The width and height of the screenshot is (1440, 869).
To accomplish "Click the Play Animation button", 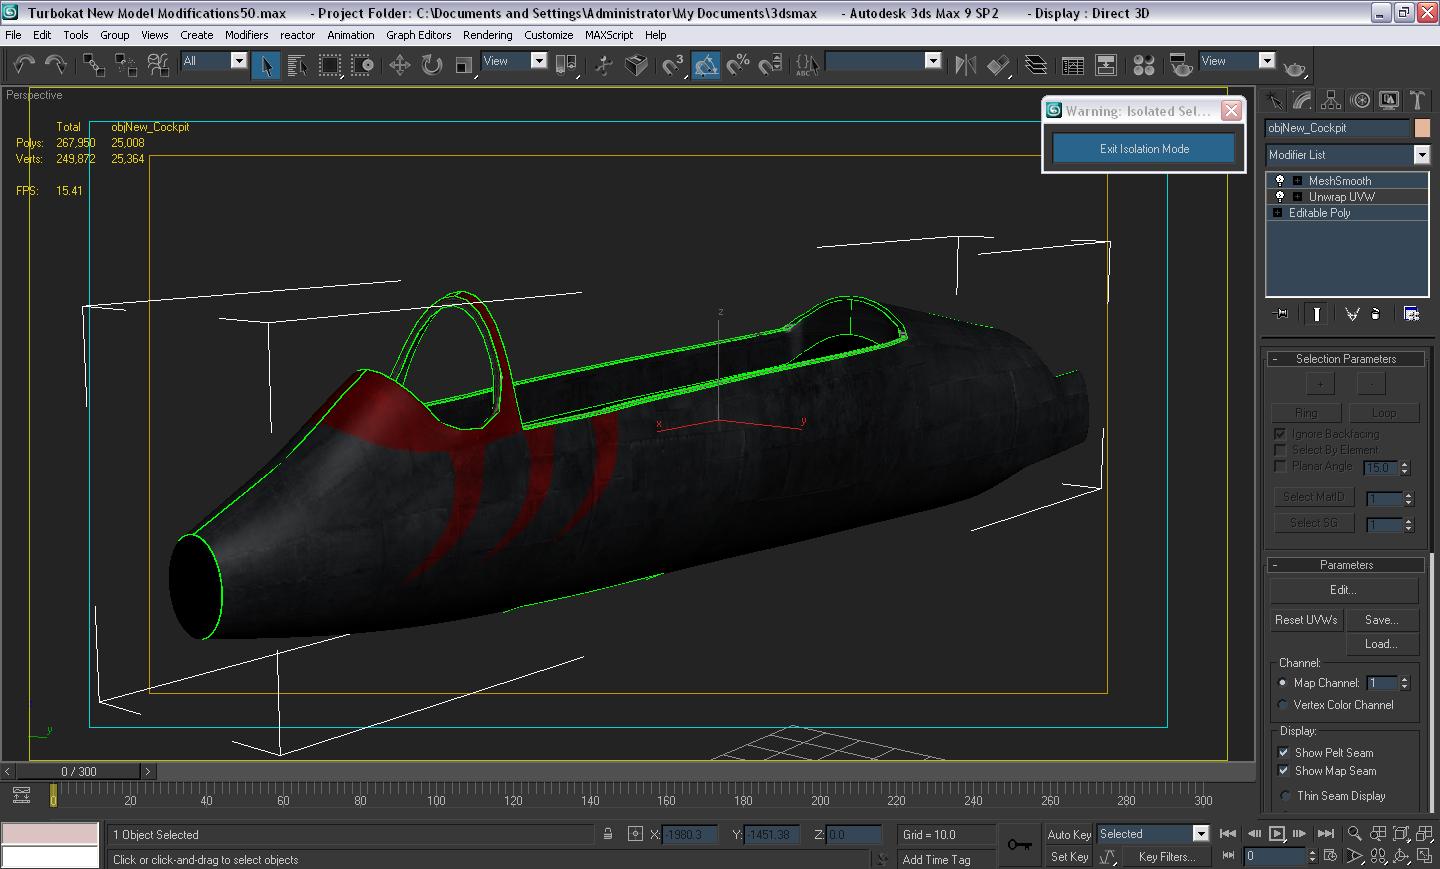I will click(x=1279, y=833).
